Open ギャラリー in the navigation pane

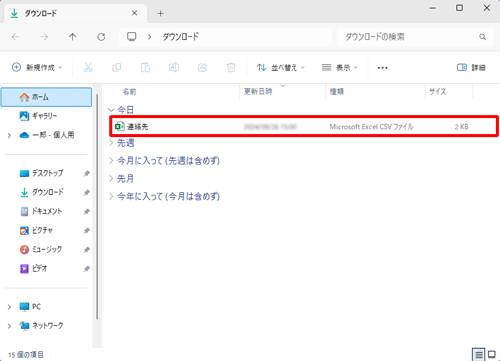(38, 116)
